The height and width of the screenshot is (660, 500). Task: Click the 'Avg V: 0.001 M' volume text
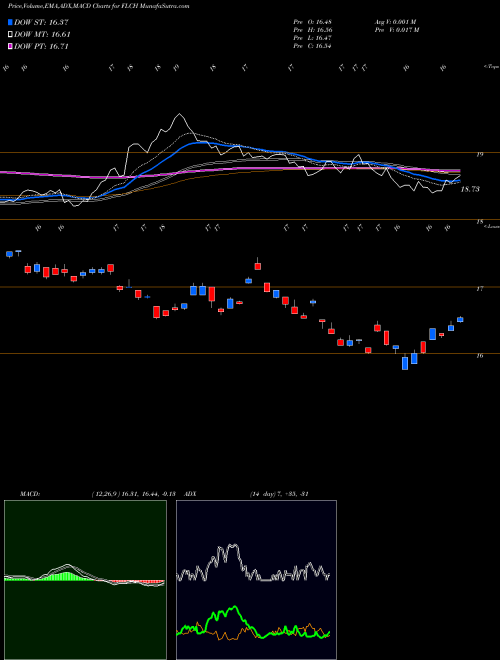(398, 22)
